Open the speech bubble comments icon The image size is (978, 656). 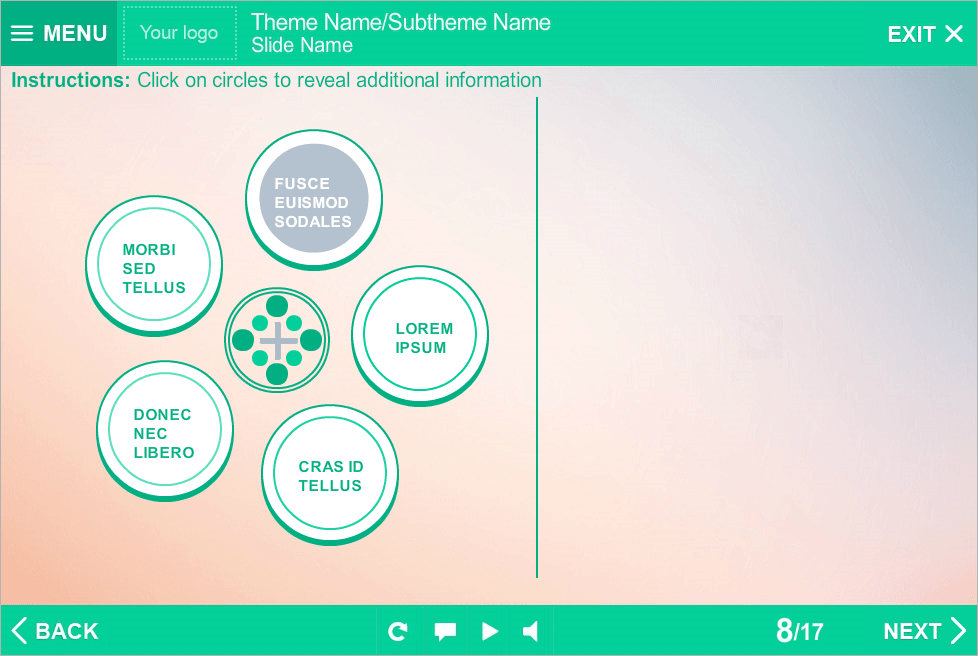[445, 631]
